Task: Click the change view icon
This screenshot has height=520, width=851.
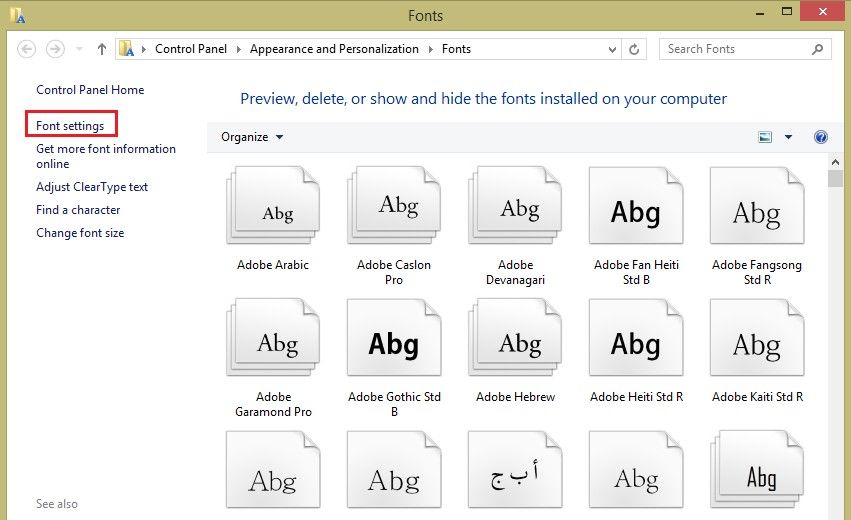Action: (x=766, y=137)
